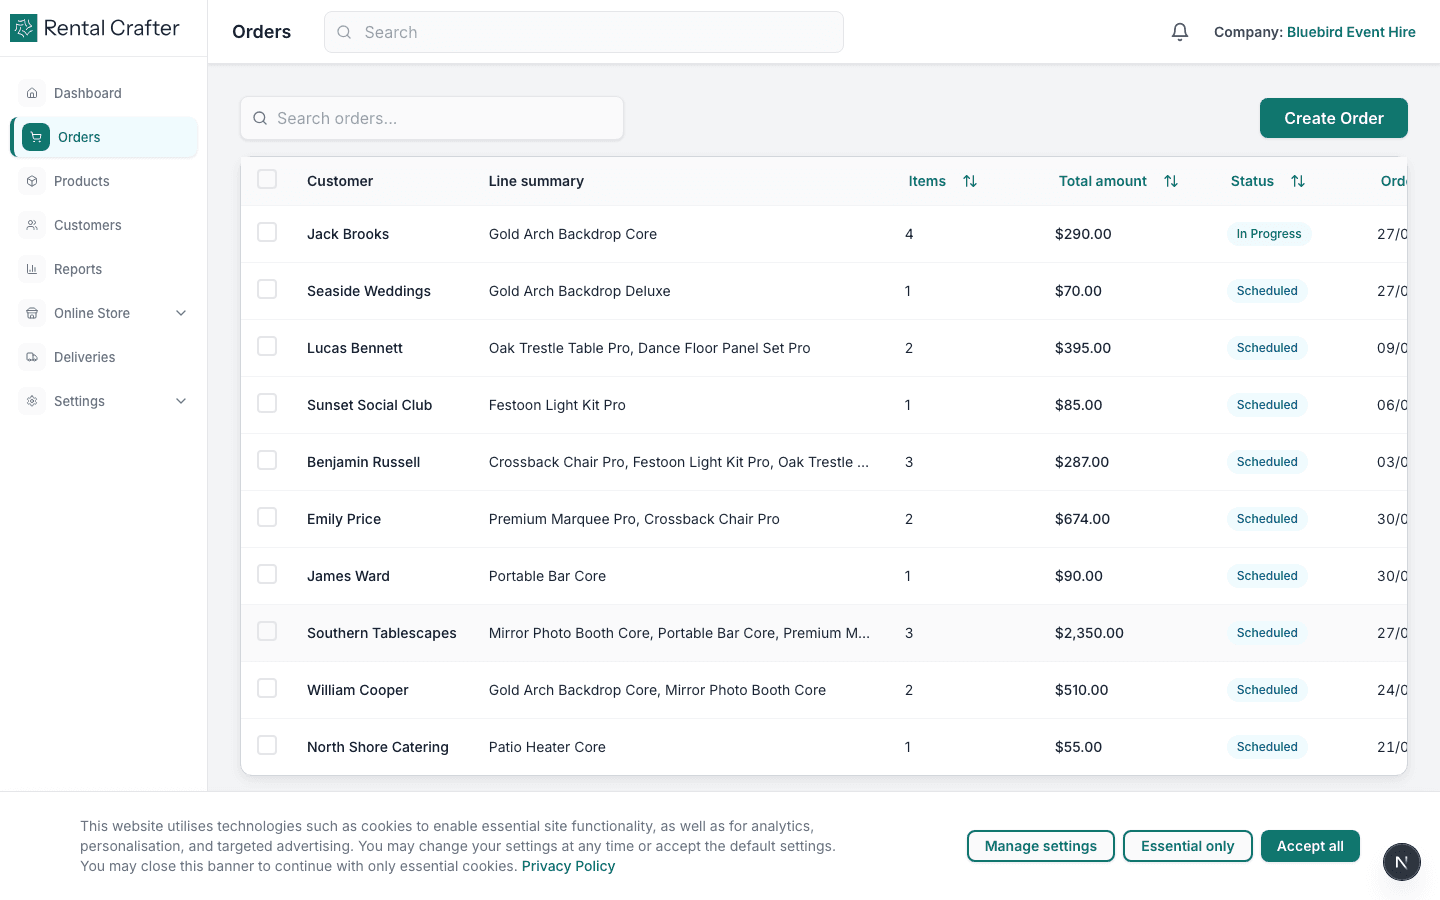
Task: Click the Customer column header
Action: [x=340, y=181]
